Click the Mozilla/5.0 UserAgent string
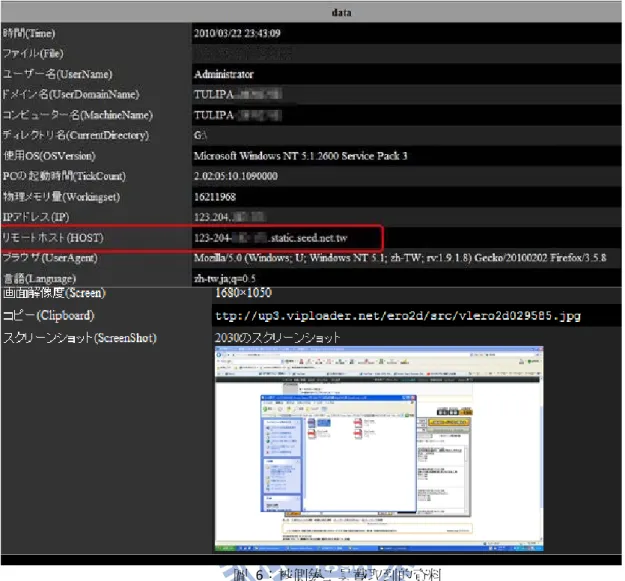The width and height of the screenshot is (625, 581). tap(400, 258)
